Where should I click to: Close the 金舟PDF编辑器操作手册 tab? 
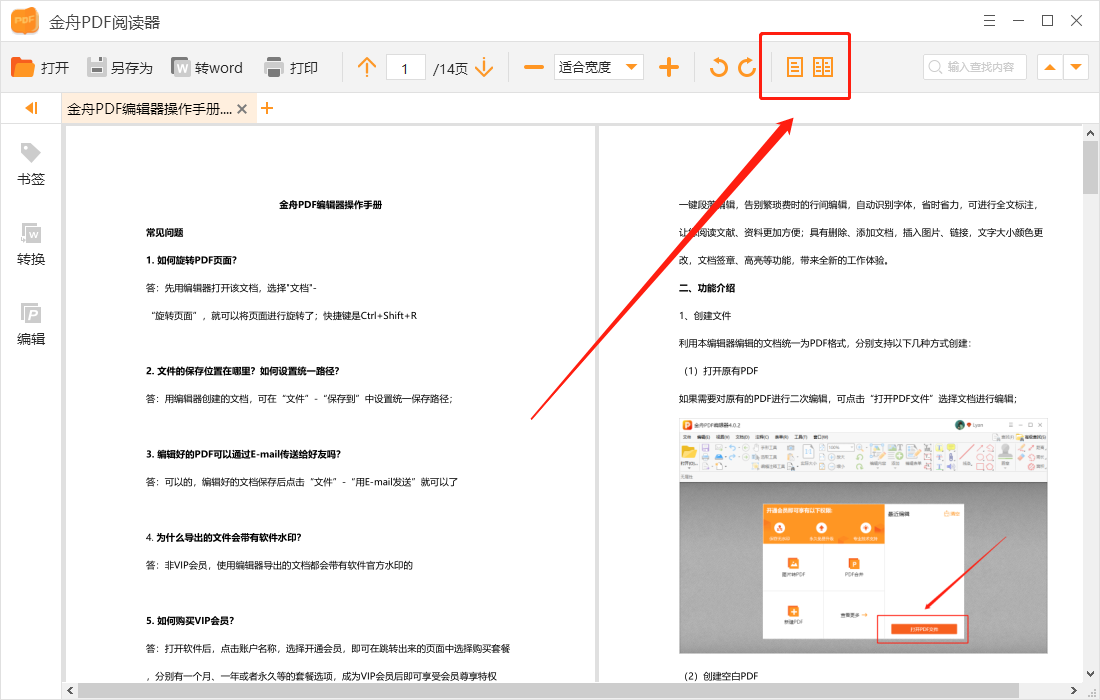pyautogui.click(x=242, y=109)
